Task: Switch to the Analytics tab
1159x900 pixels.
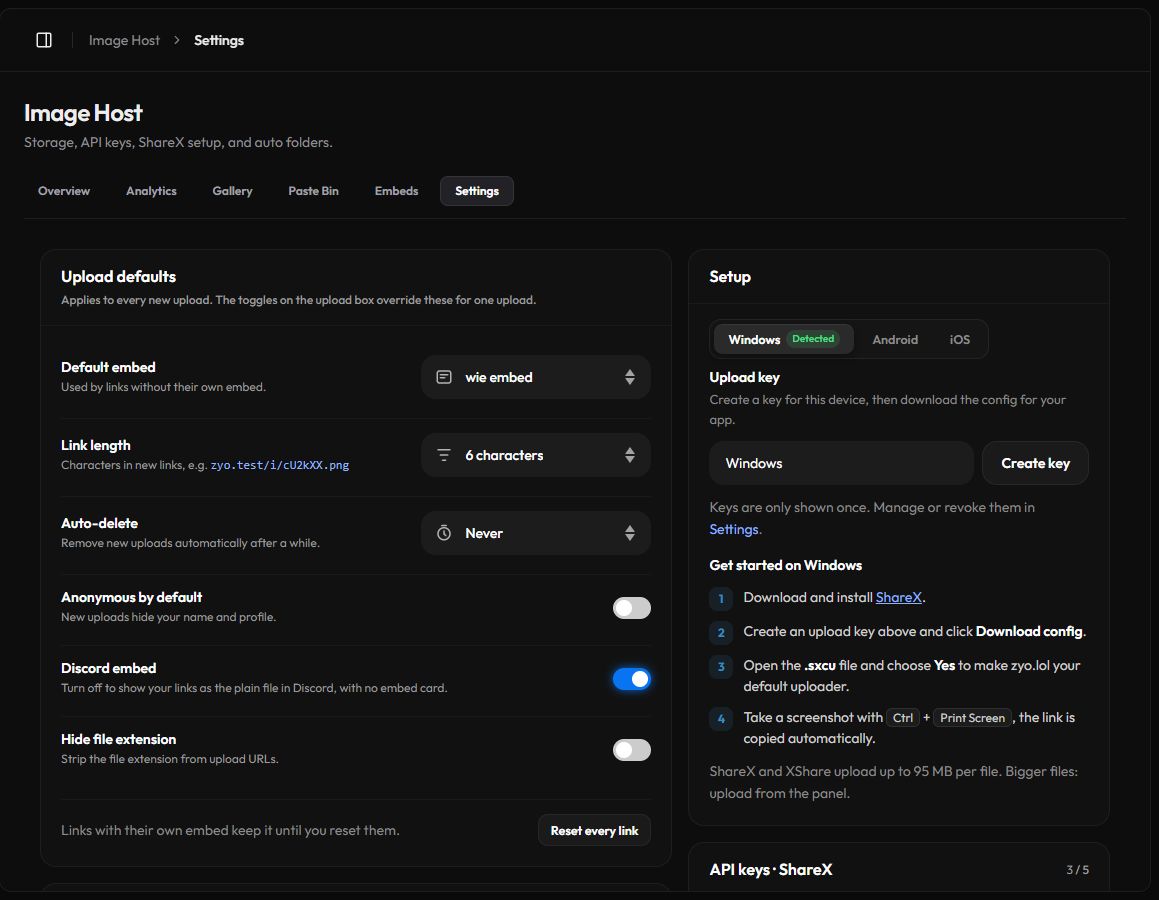Action: tap(151, 191)
